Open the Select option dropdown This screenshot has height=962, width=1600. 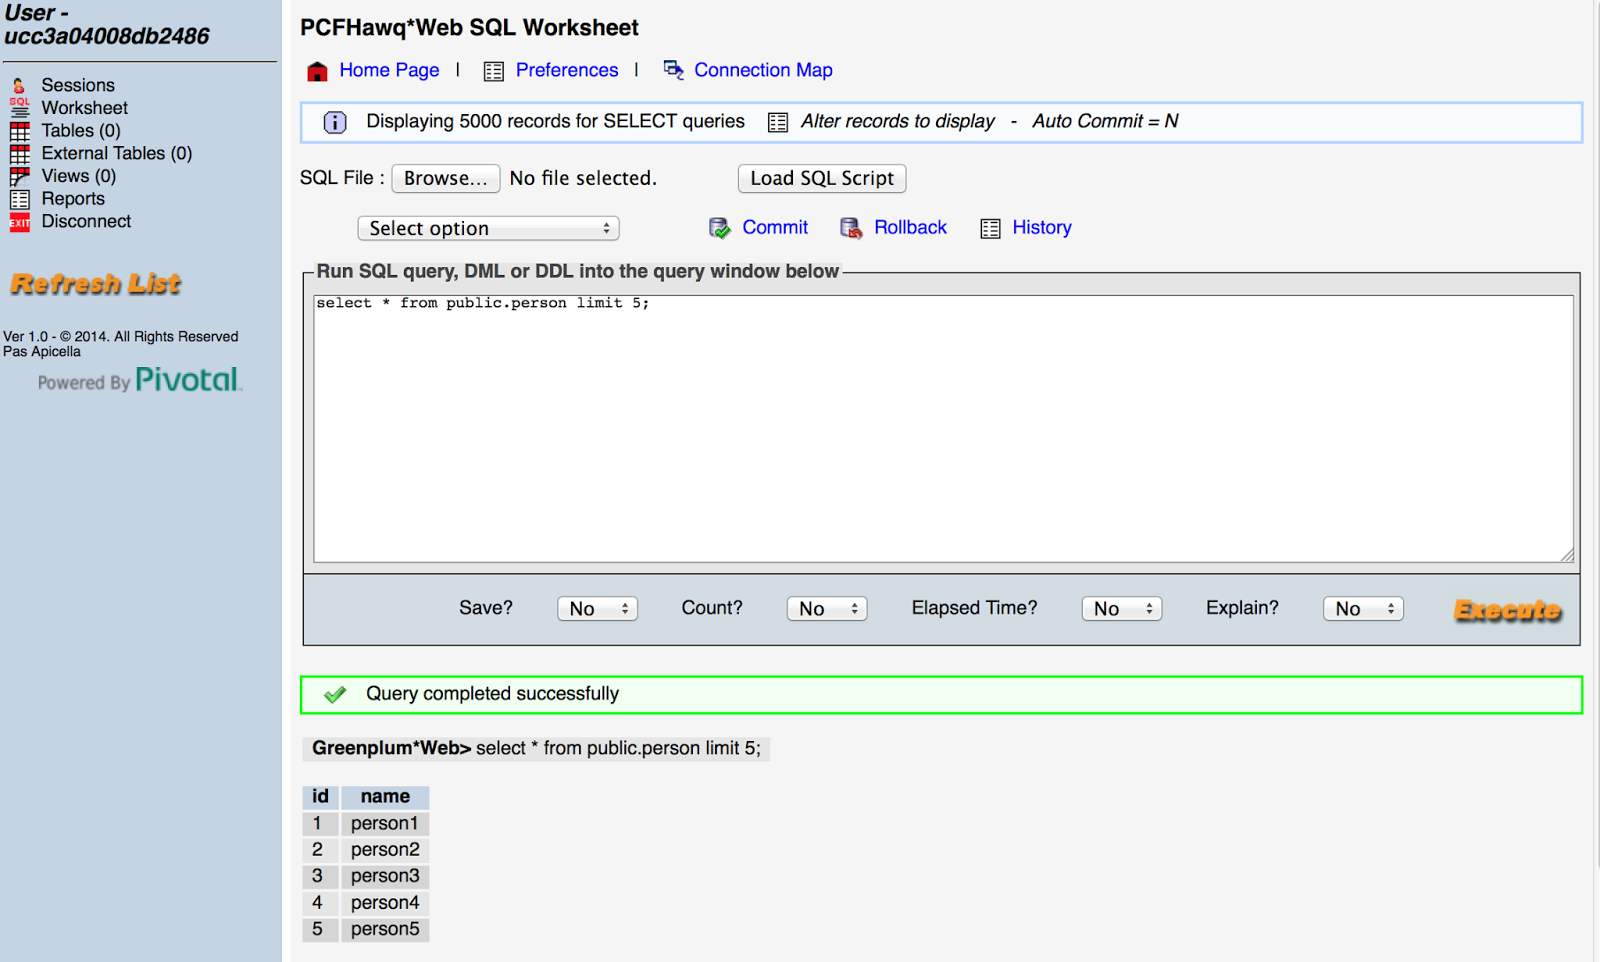pos(488,228)
